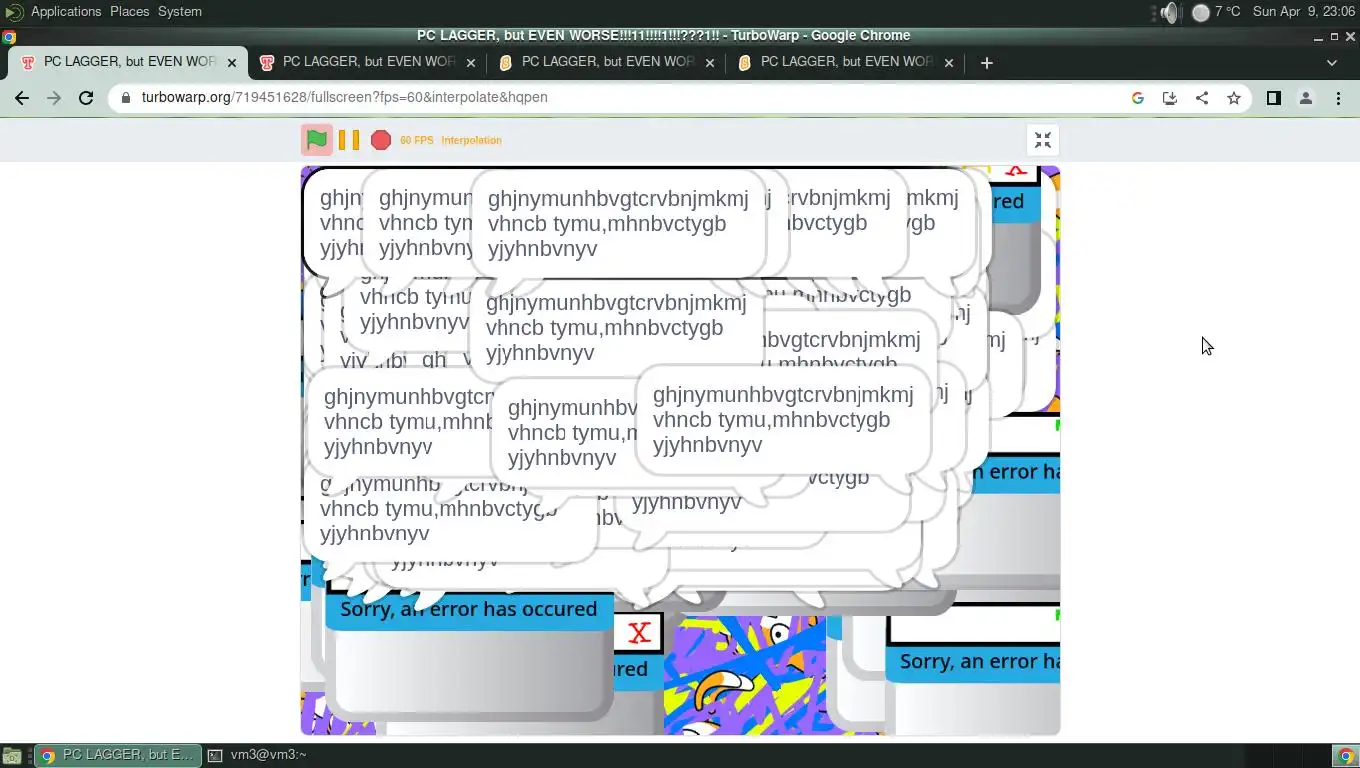Close the fourth PC LAGGER tab
The image size is (1360, 768).
(x=949, y=62)
